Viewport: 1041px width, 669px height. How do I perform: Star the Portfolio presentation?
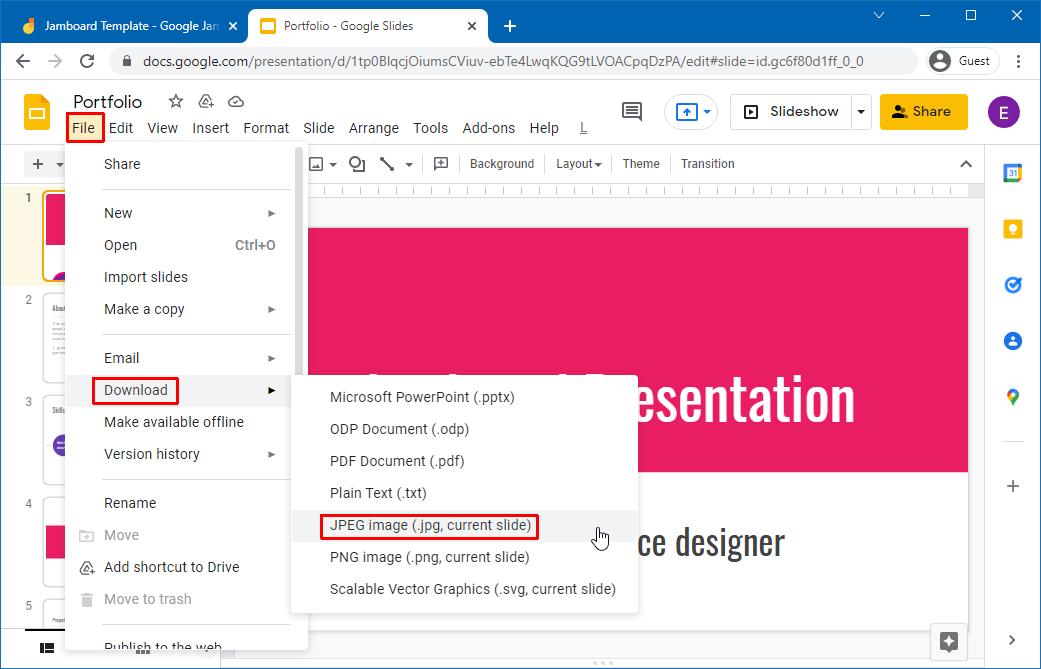click(x=176, y=101)
